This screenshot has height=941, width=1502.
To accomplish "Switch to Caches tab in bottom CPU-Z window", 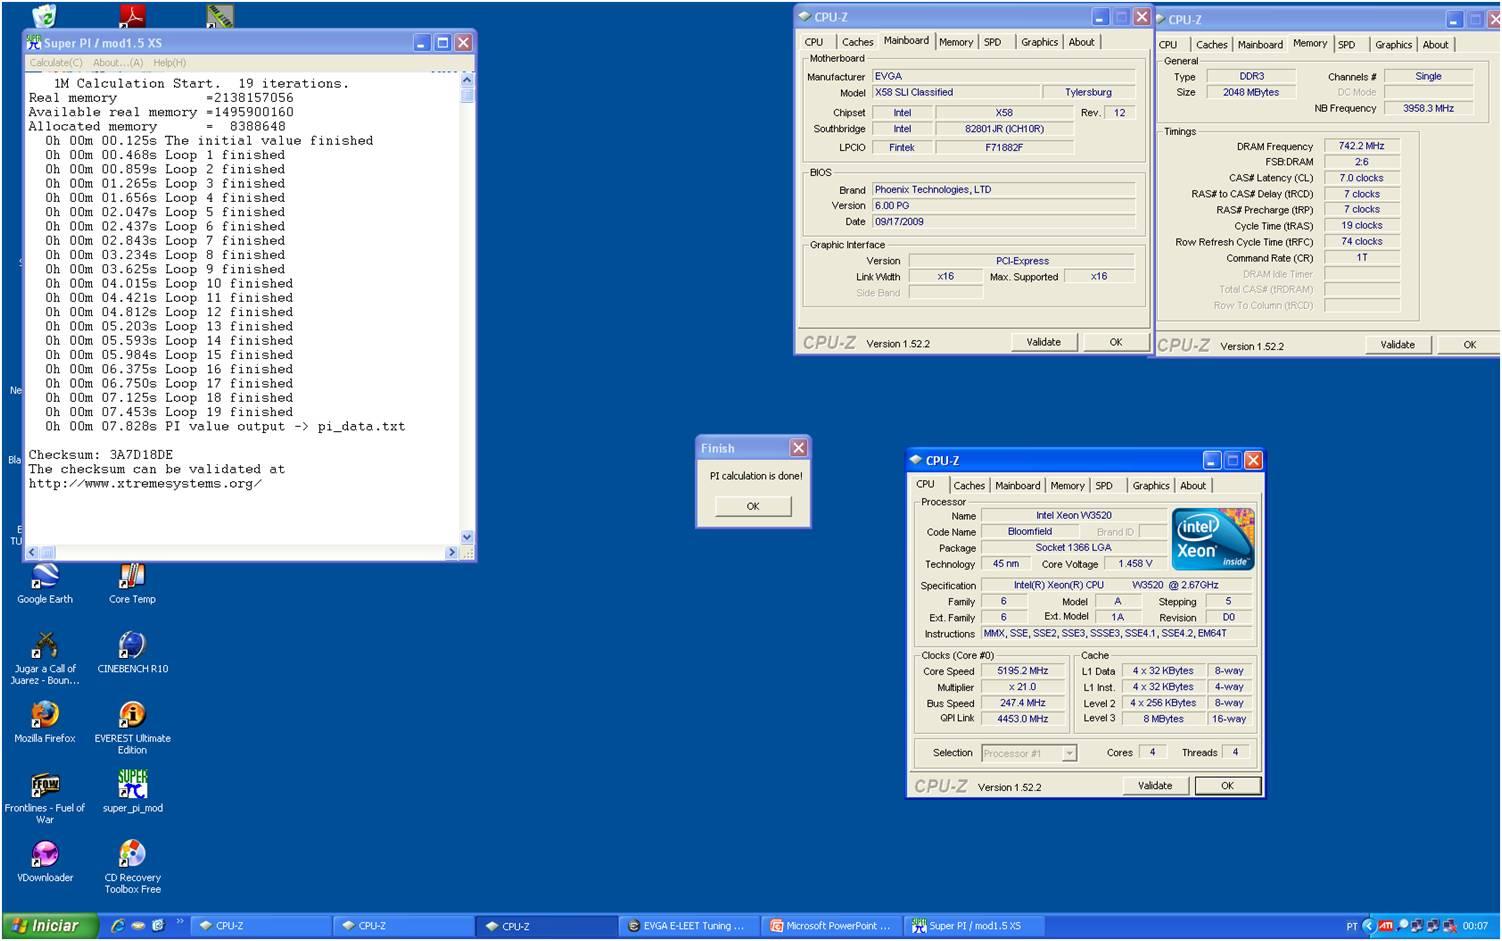I will pyautogui.click(x=968, y=486).
